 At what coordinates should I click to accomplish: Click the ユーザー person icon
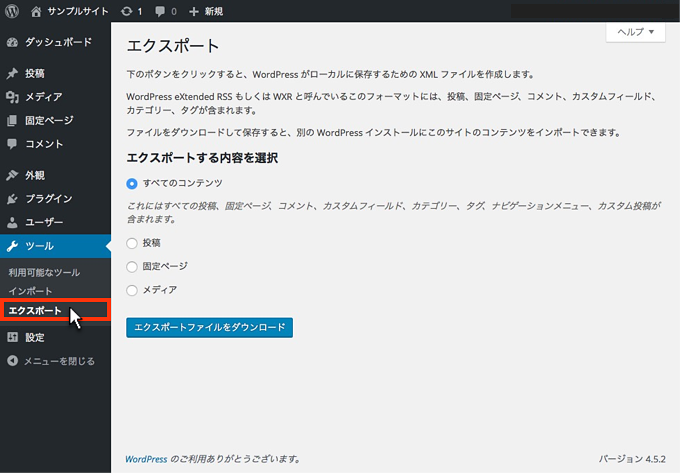point(12,222)
